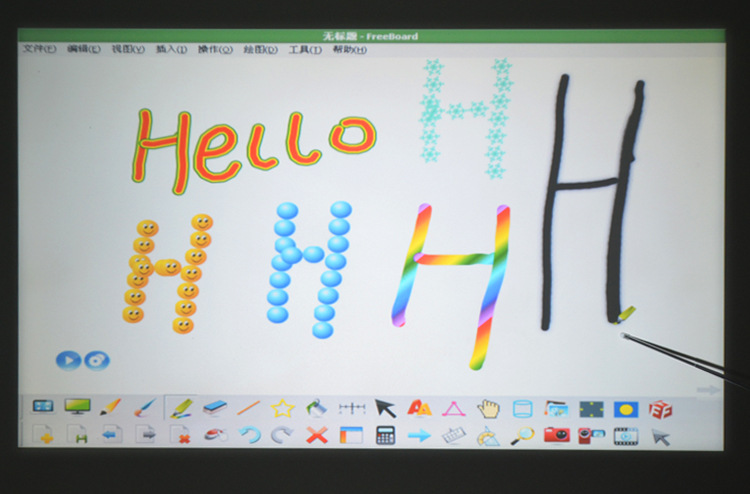
Task: Open the 文件(F) File menu
Action: pos(39,49)
